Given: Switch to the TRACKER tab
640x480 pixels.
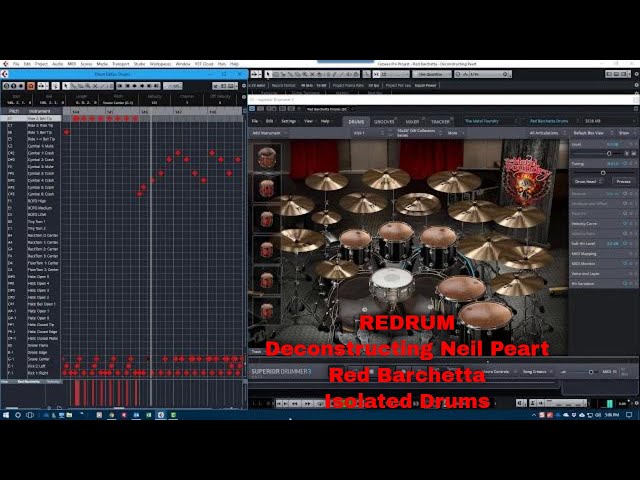Looking at the screenshot, I should pyautogui.click(x=440, y=122).
